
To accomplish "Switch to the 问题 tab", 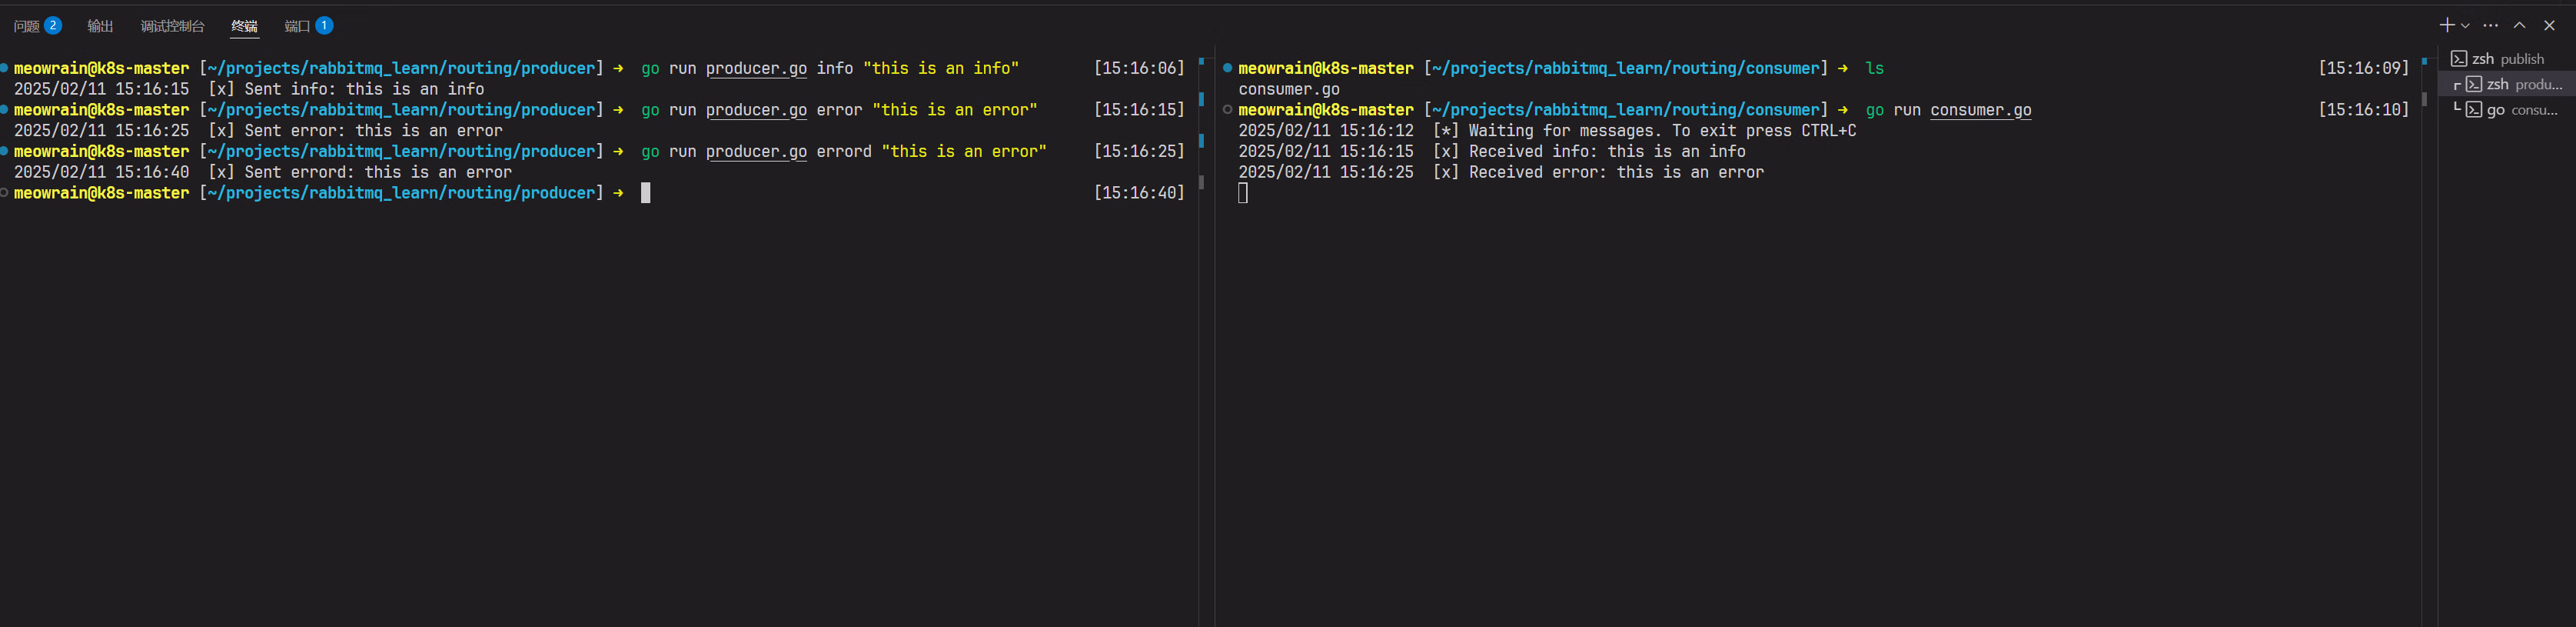I will 27,26.
